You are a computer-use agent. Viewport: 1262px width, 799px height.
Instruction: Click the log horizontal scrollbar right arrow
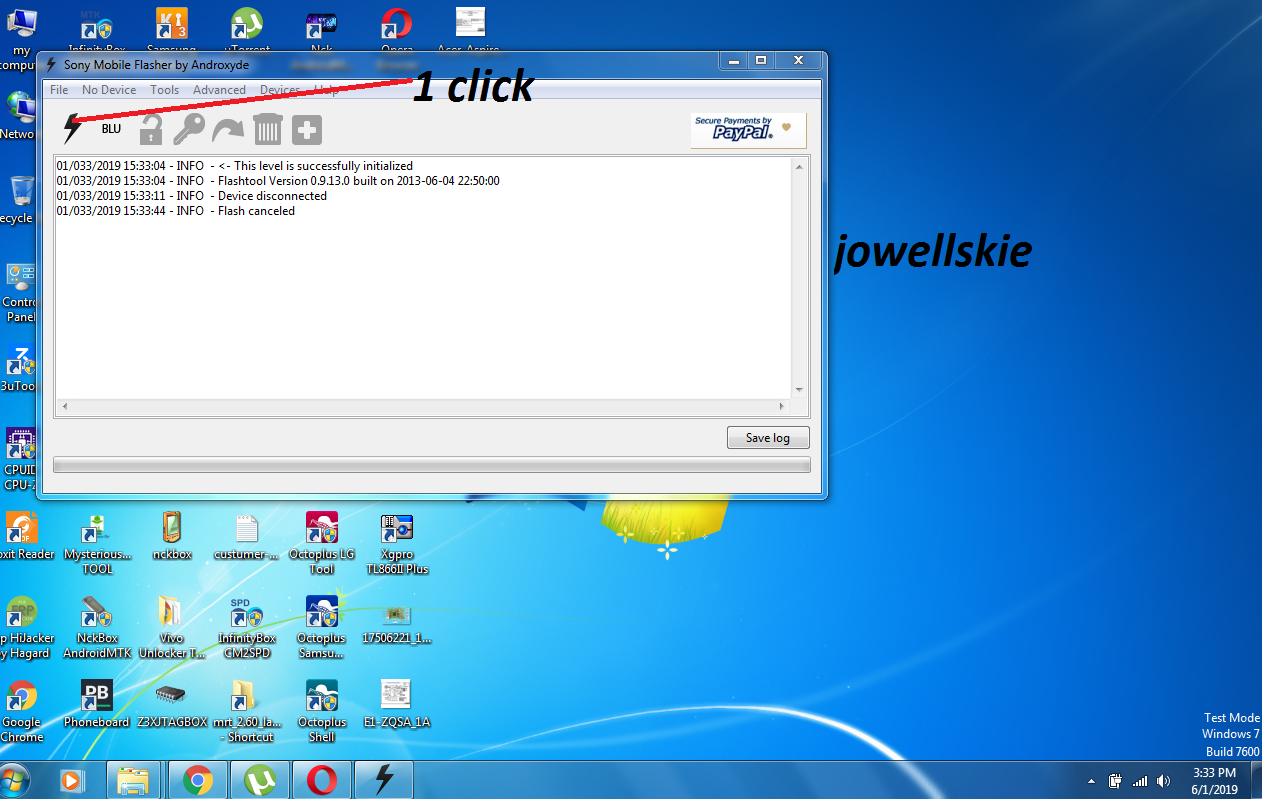pos(782,407)
